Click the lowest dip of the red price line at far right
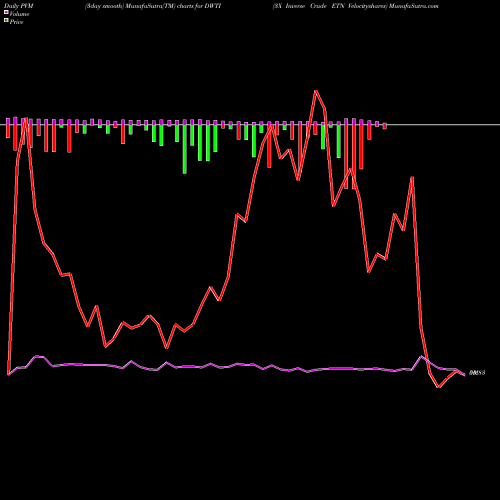 439,387
